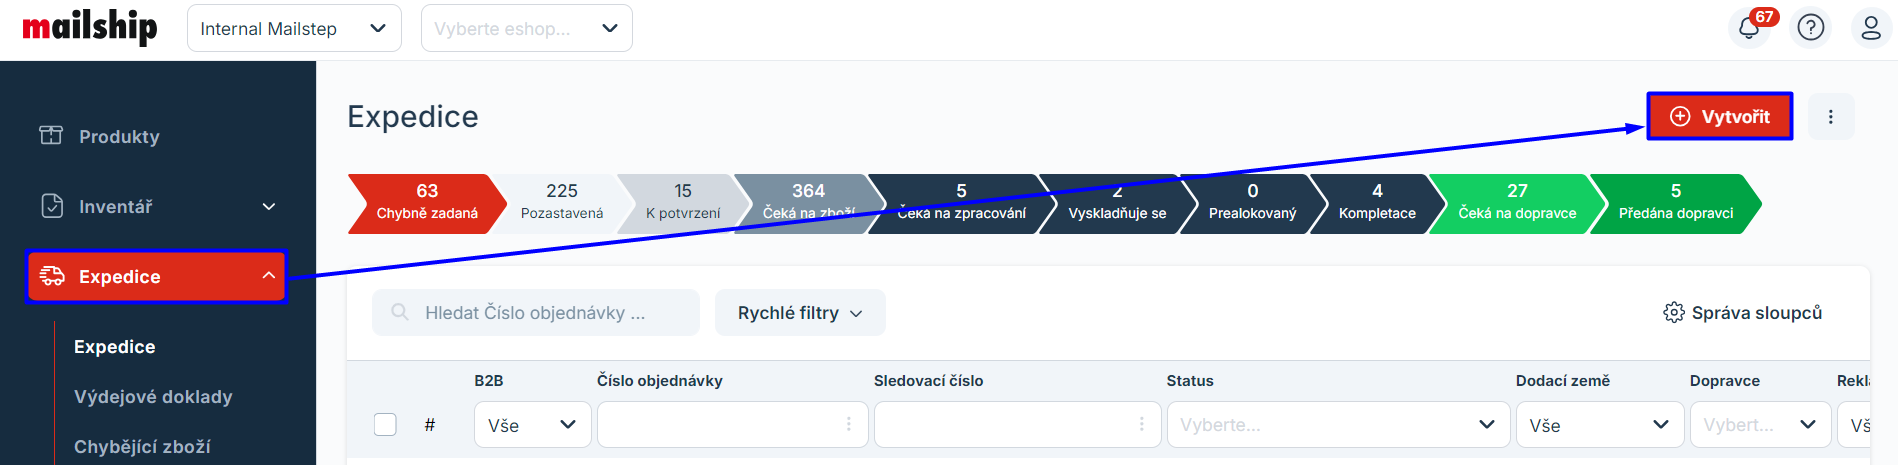
Task: Collapse the Expedice sidebar section
Action: (x=268, y=276)
